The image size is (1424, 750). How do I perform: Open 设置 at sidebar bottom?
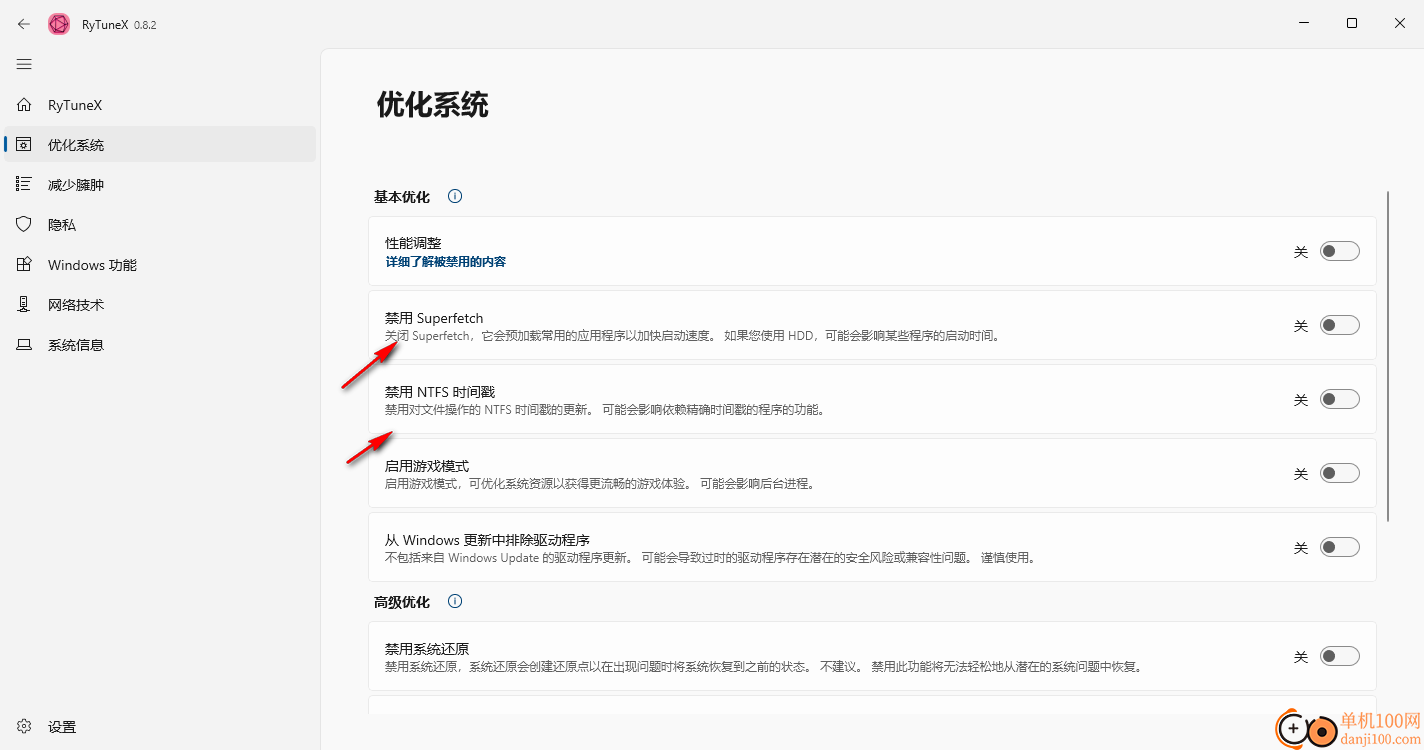[160, 727]
